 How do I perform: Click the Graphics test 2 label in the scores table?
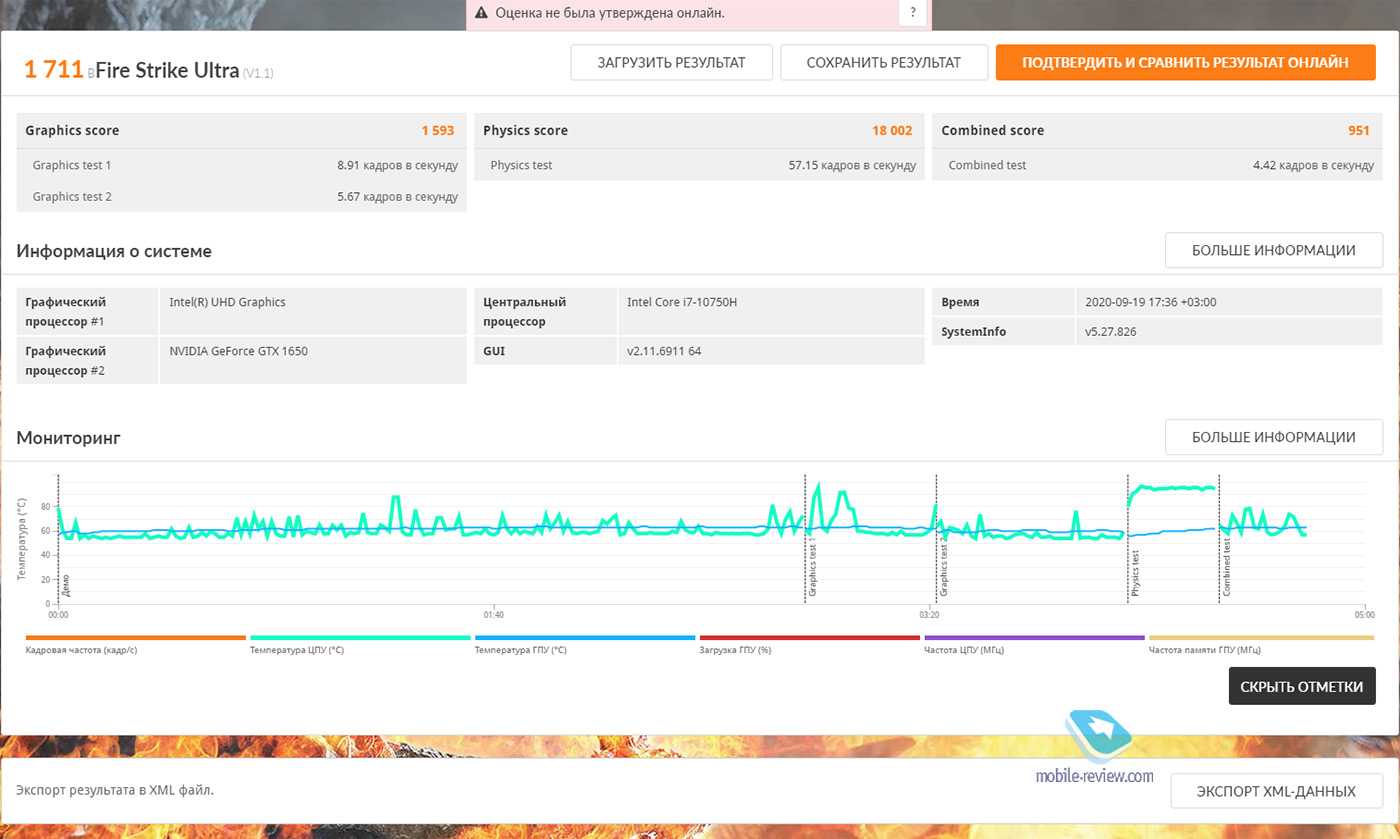pos(72,196)
